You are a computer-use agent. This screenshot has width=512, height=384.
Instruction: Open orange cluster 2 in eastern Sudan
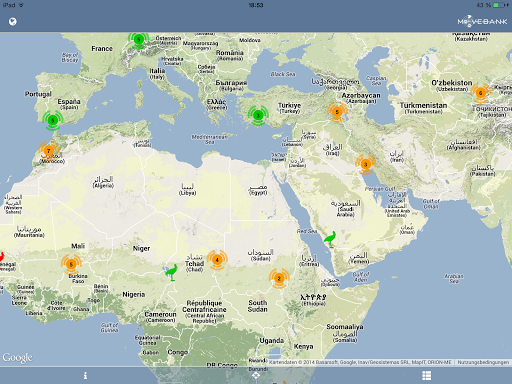[279, 278]
